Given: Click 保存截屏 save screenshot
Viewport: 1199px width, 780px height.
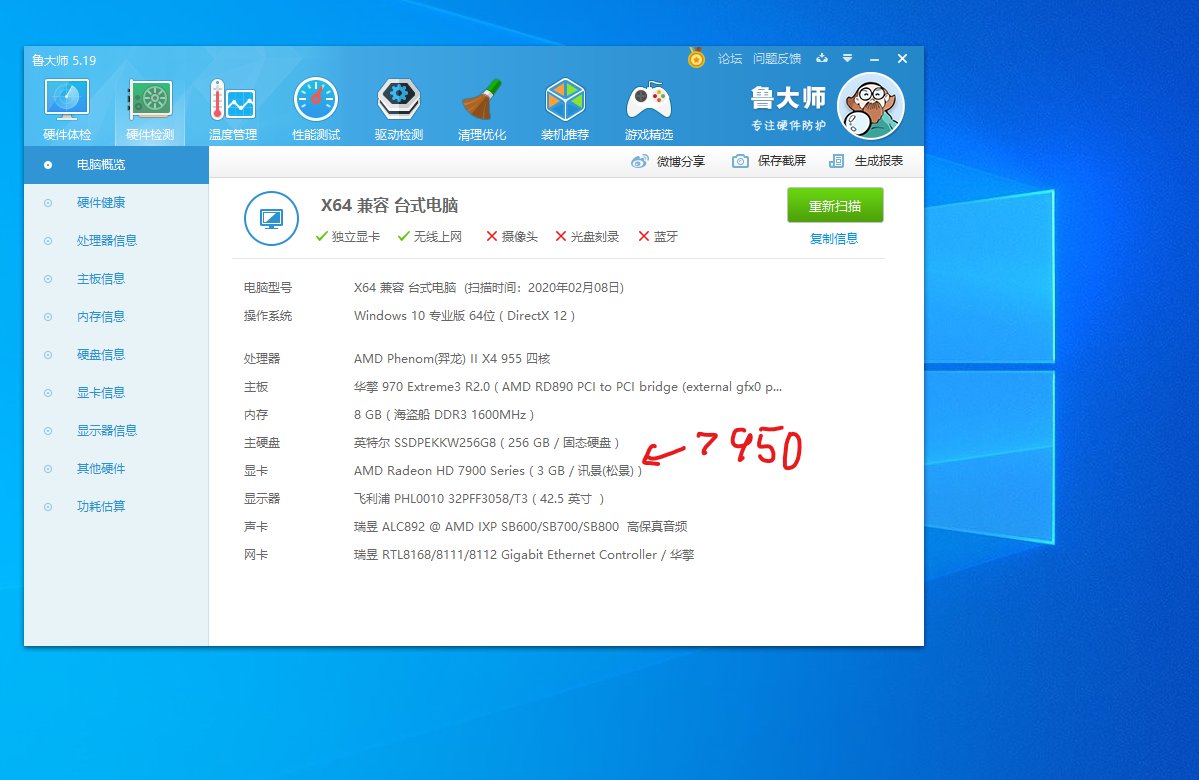Looking at the screenshot, I should 781,161.
